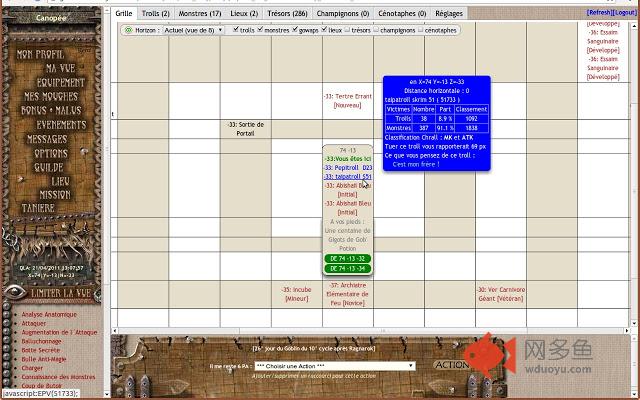Click the Augmentation de l'Attaque link
The height and width of the screenshot is (400, 640).
point(59,332)
